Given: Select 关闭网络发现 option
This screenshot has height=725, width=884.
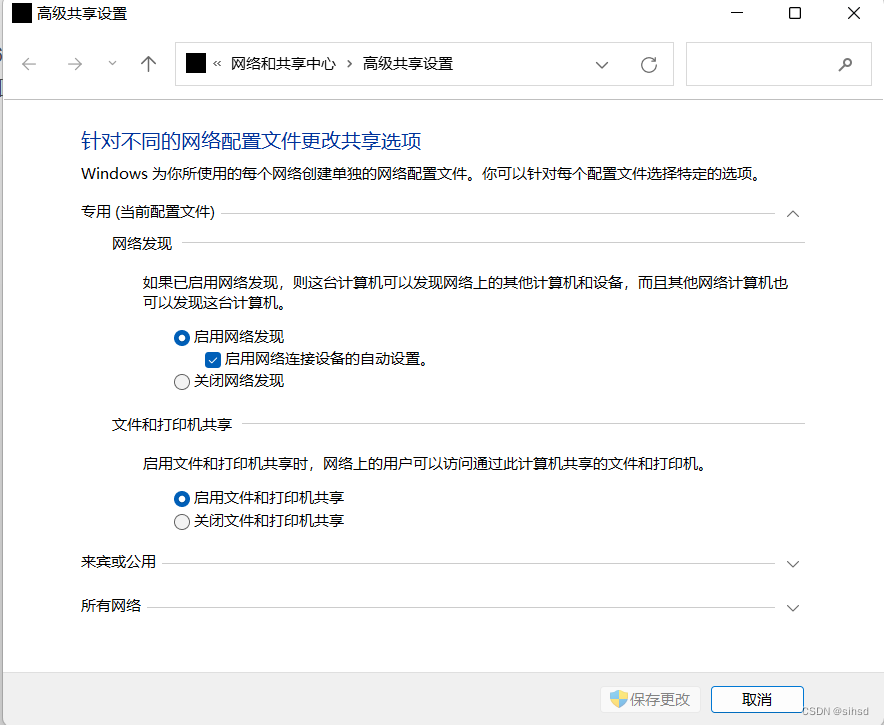Looking at the screenshot, I should 181,381.
